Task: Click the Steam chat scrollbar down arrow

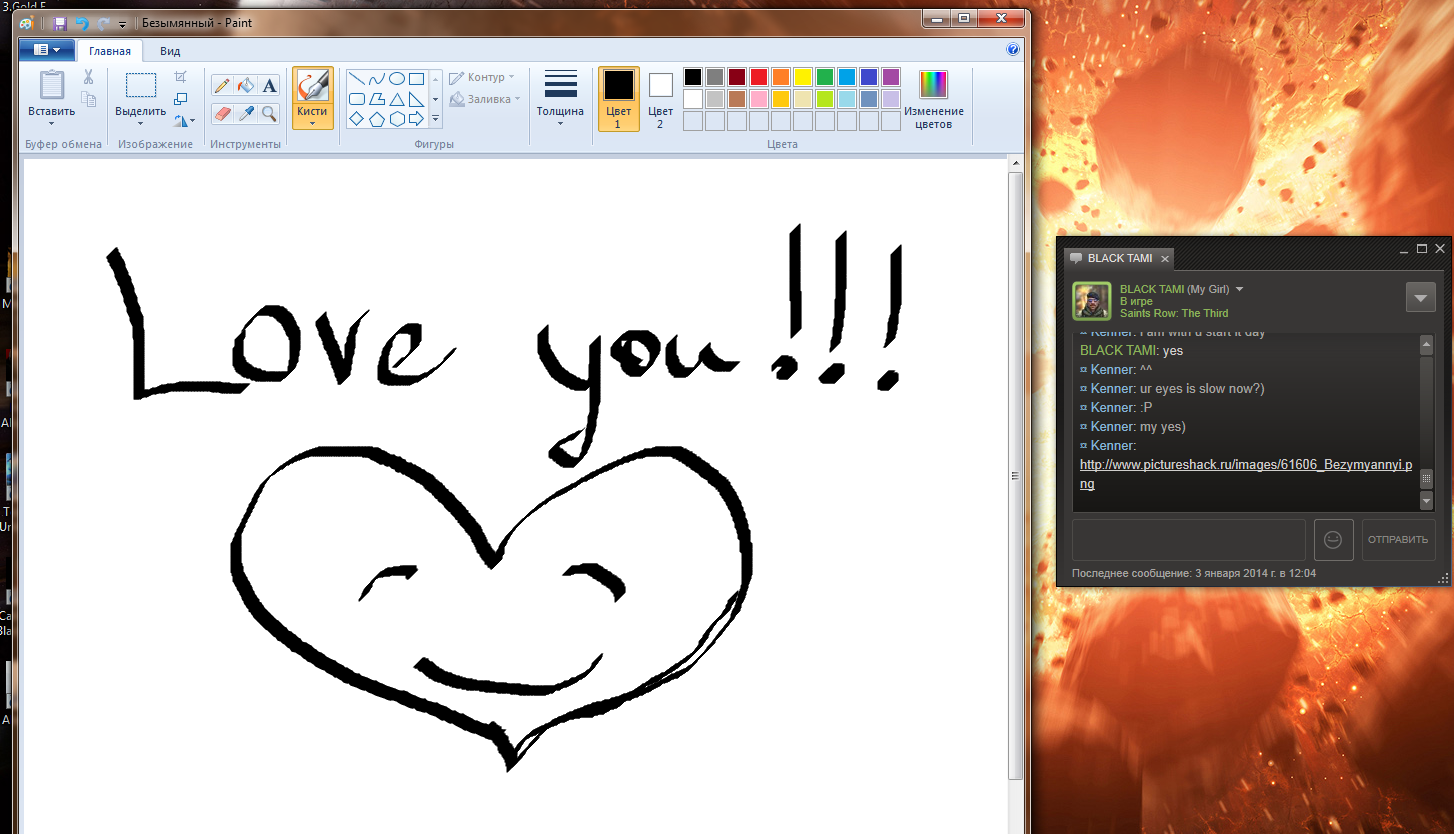Action: 1427,500
